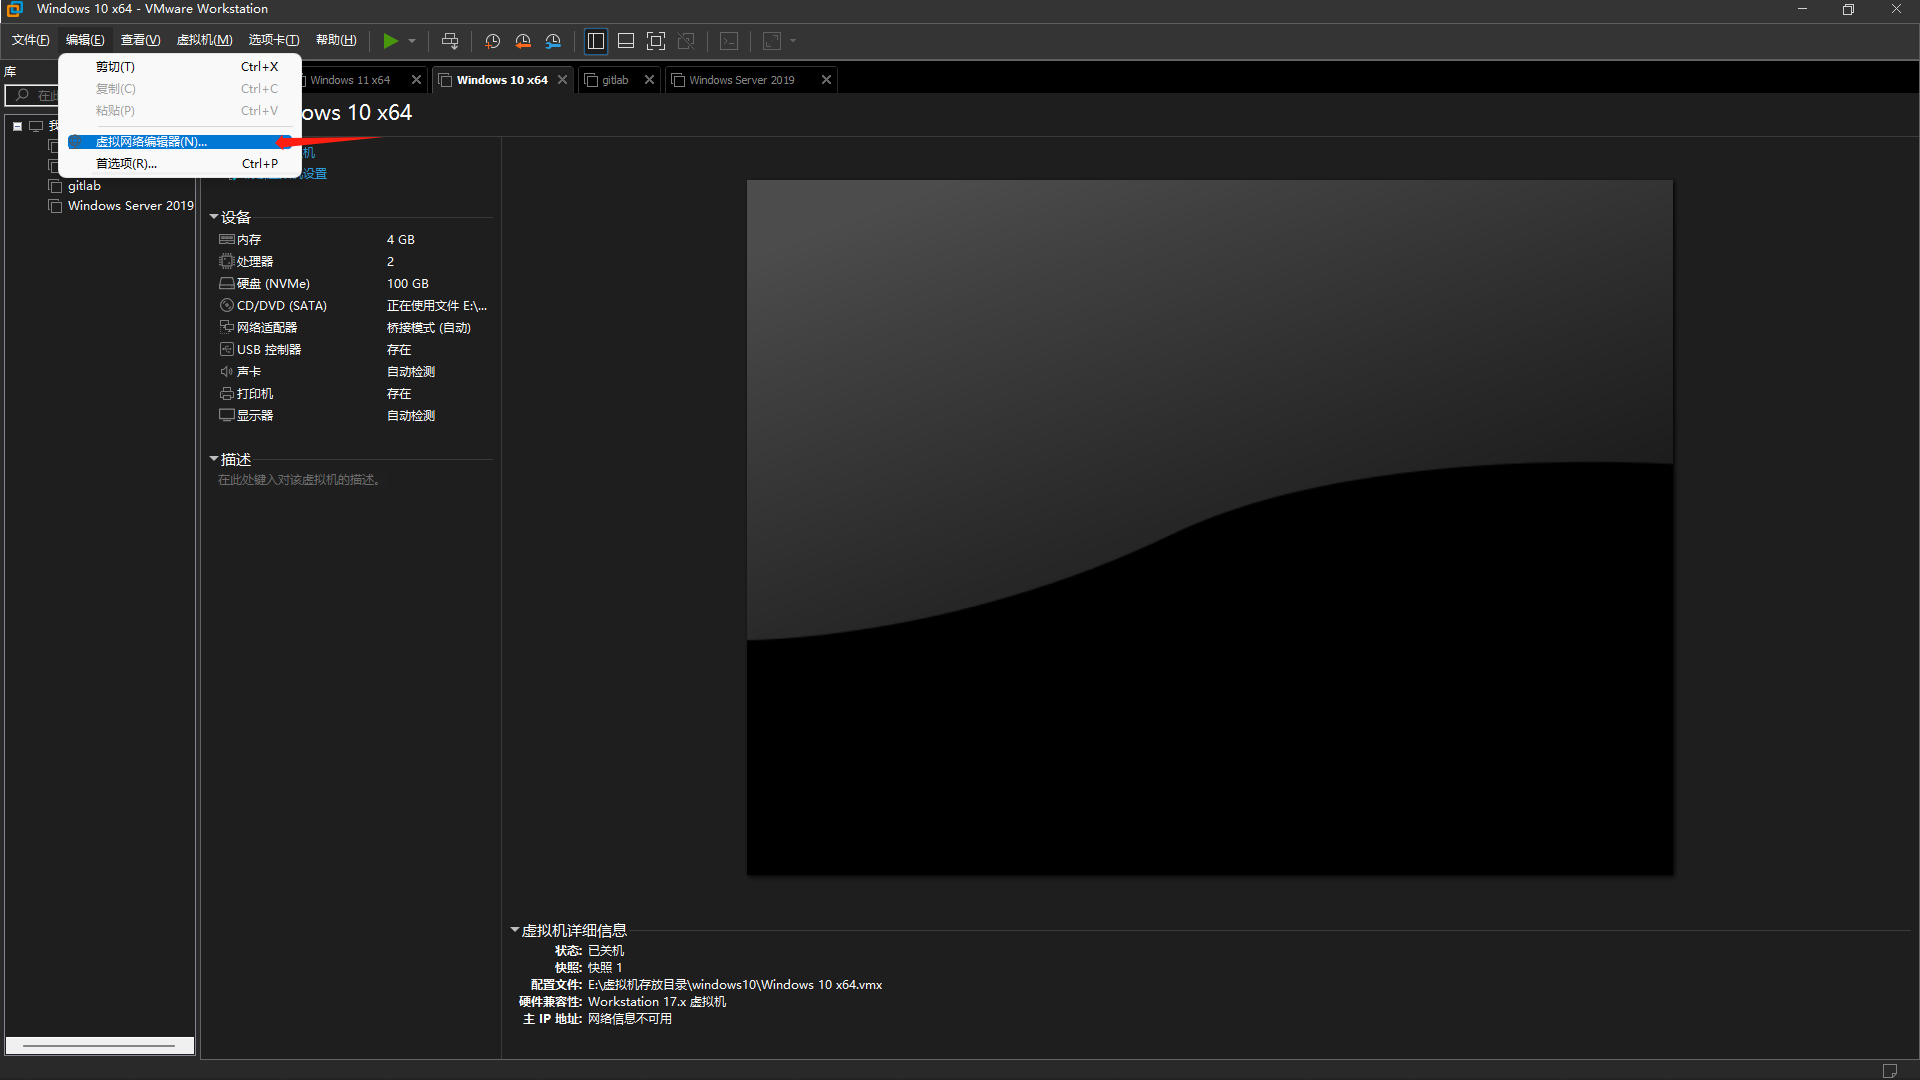Open the 虚拟机(M) menu
The height and width of the screenshot is (1080, 1920).
(x=204, y=40)
